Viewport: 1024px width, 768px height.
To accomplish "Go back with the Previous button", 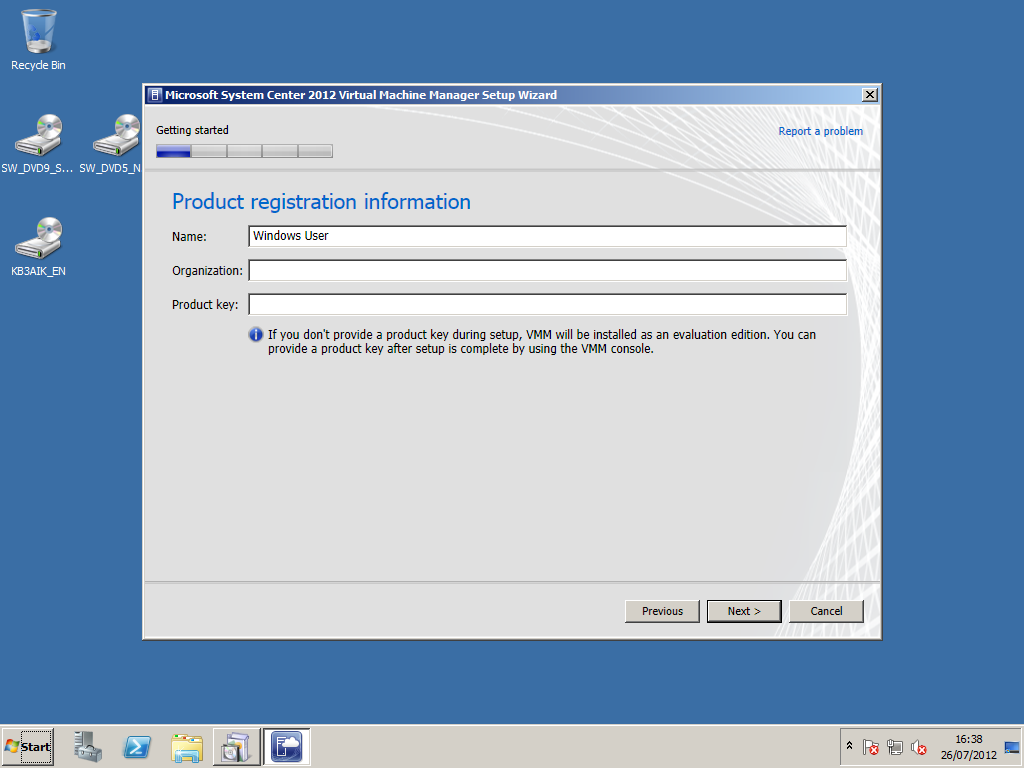I will (662, 611).
